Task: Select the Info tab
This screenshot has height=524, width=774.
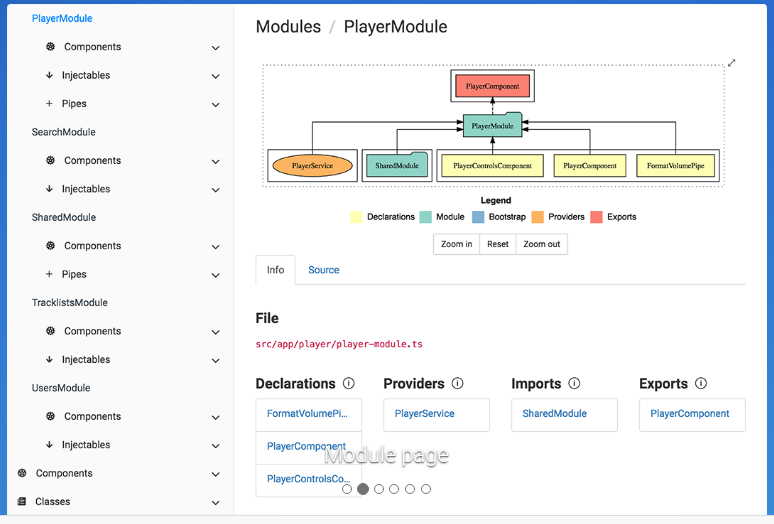Action: (x=275, y=270)
